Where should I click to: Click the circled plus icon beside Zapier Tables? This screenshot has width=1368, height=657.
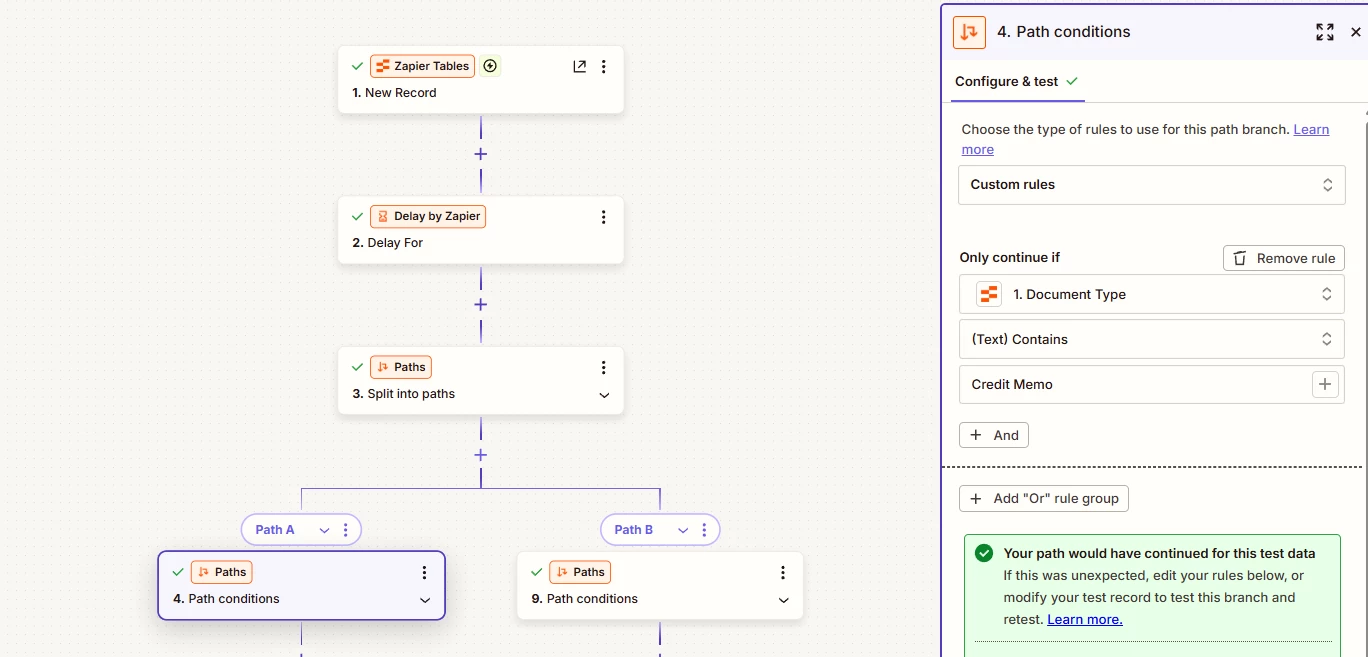tap(490, 66)
